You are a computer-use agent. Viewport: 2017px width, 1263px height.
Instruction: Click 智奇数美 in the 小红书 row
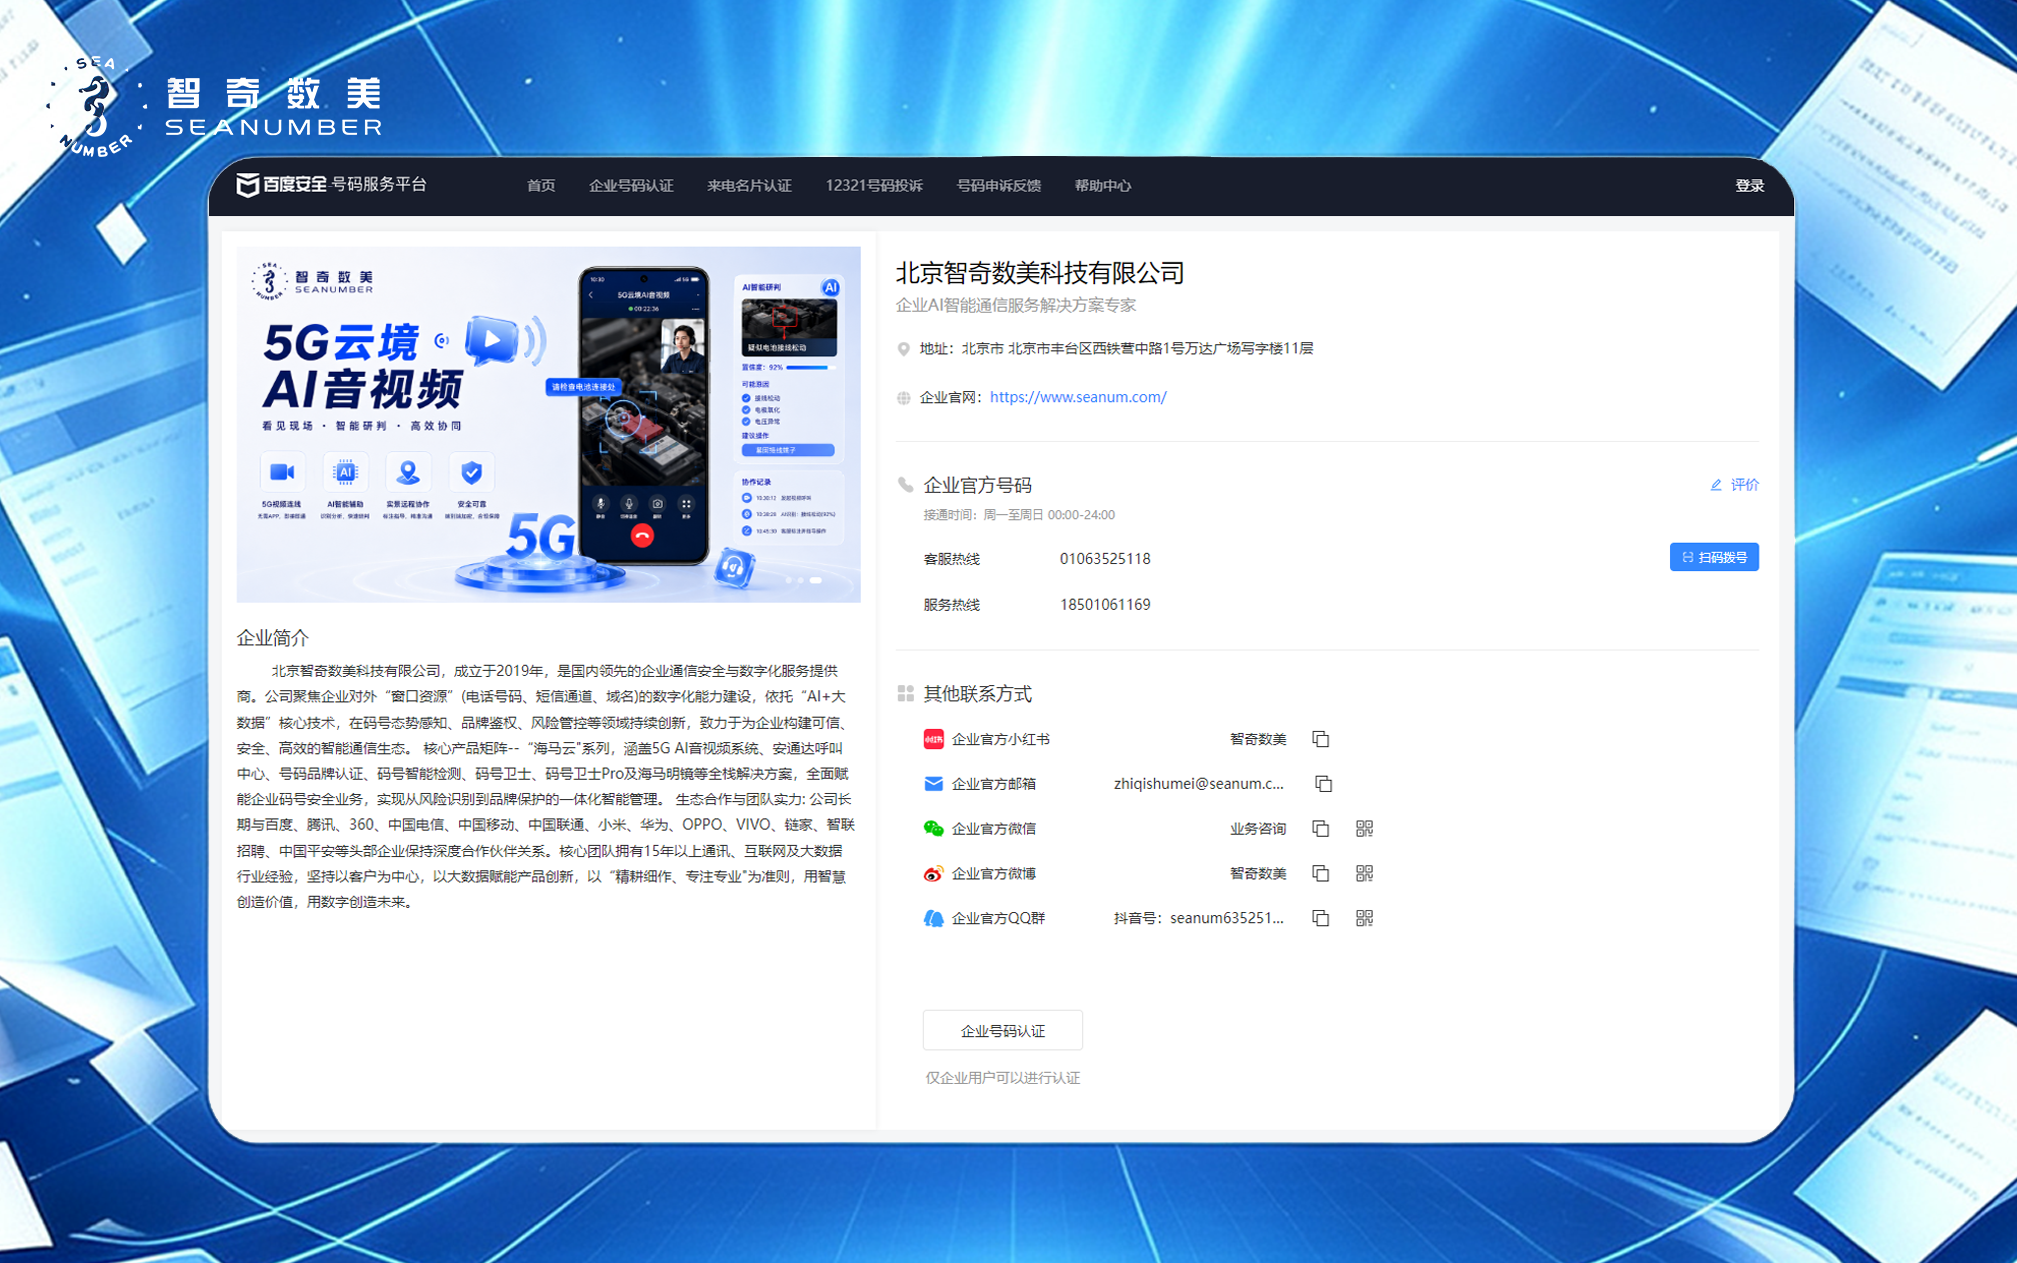(1258, 739)
